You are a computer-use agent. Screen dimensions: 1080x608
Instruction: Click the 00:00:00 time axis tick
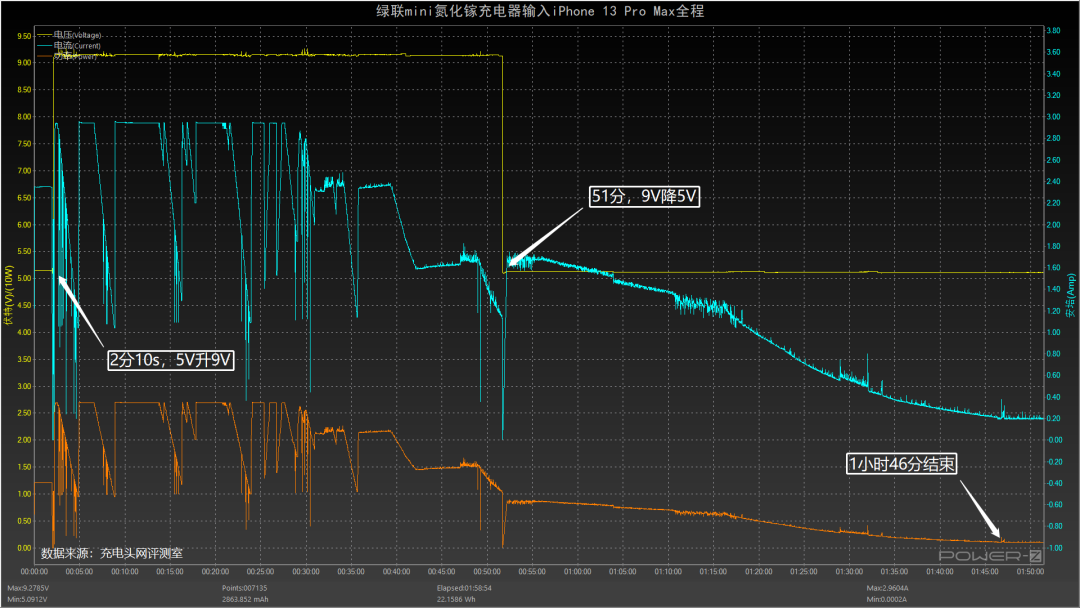coord(34,572)
